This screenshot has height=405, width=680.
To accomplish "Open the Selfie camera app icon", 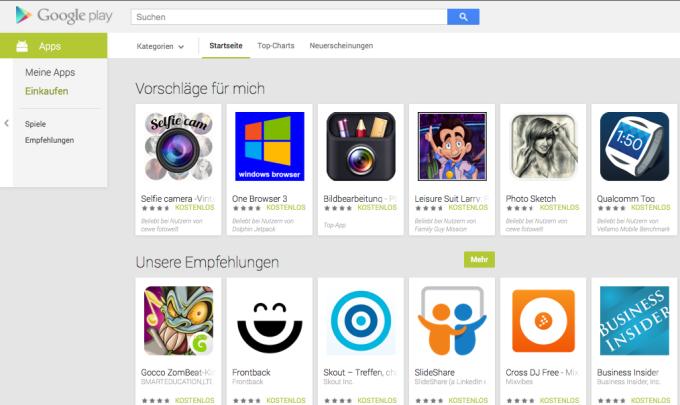I will 178,147.
